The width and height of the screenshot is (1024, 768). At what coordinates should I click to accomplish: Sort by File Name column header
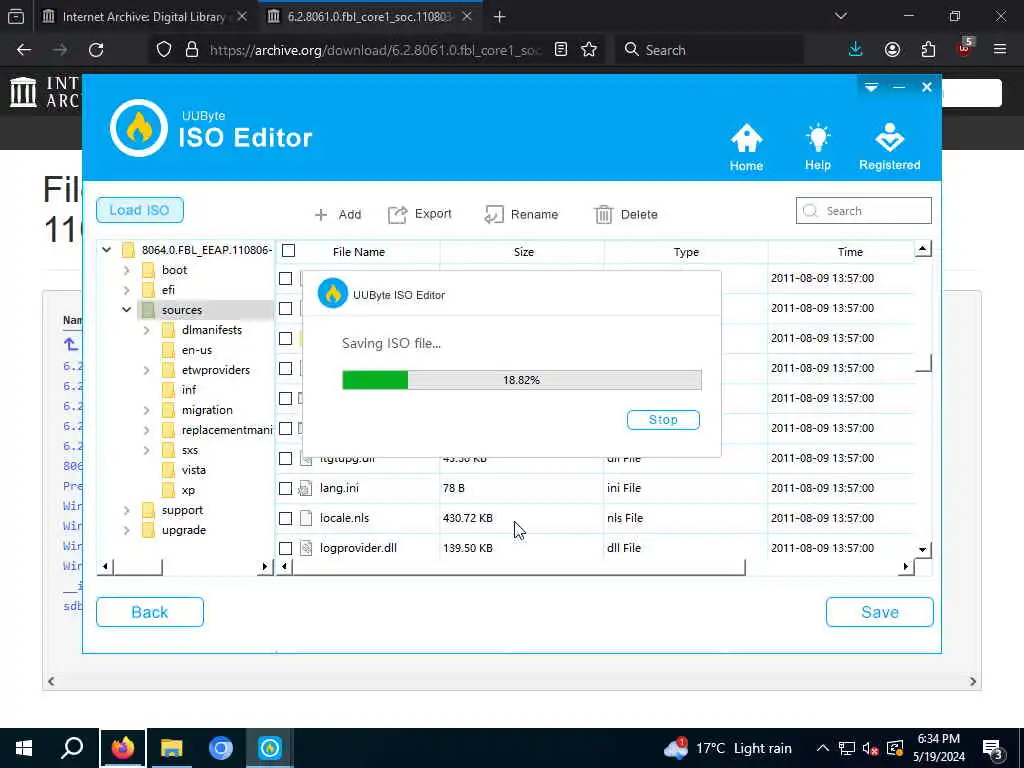point(359,251)
